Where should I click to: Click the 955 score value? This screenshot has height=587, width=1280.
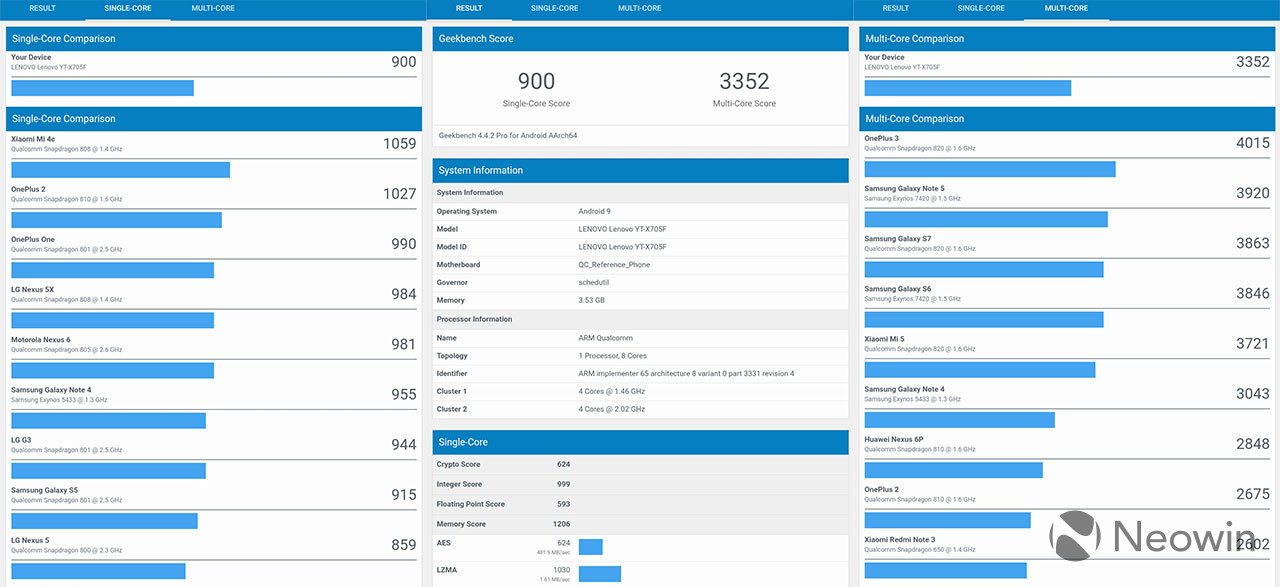pos(403,394)
